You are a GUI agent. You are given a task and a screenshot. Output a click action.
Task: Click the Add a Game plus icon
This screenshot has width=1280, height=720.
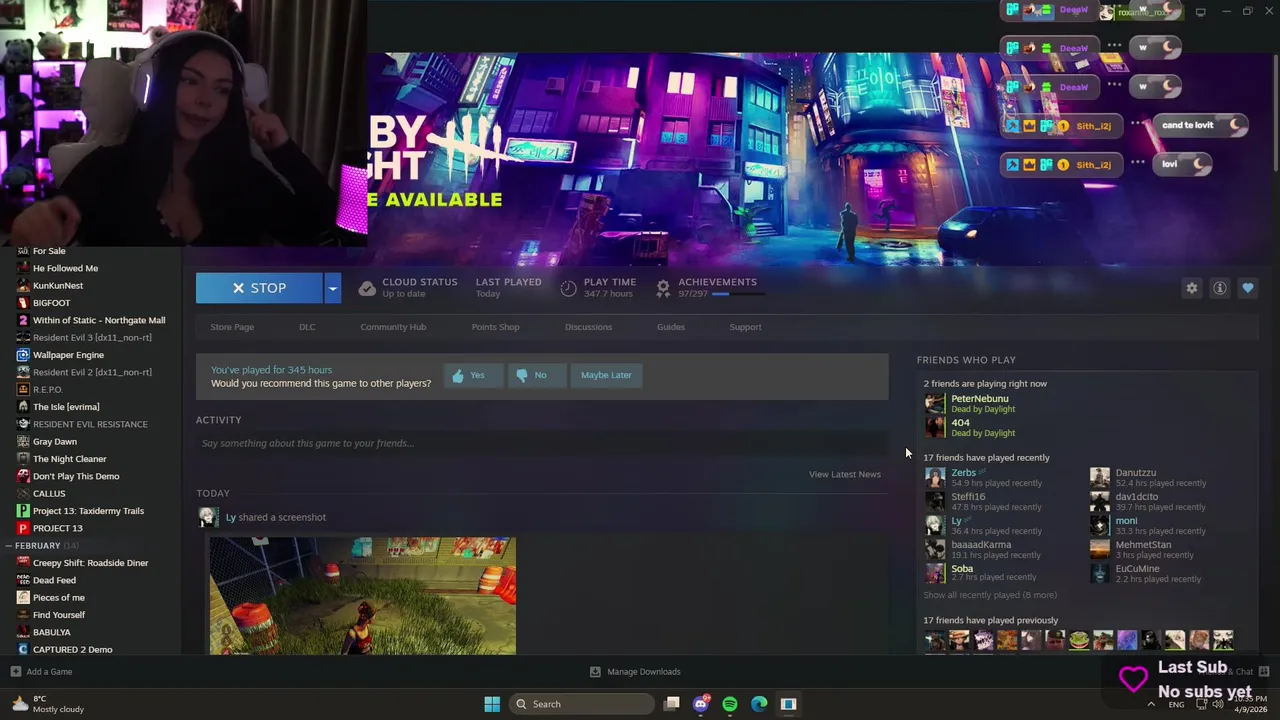15,672
